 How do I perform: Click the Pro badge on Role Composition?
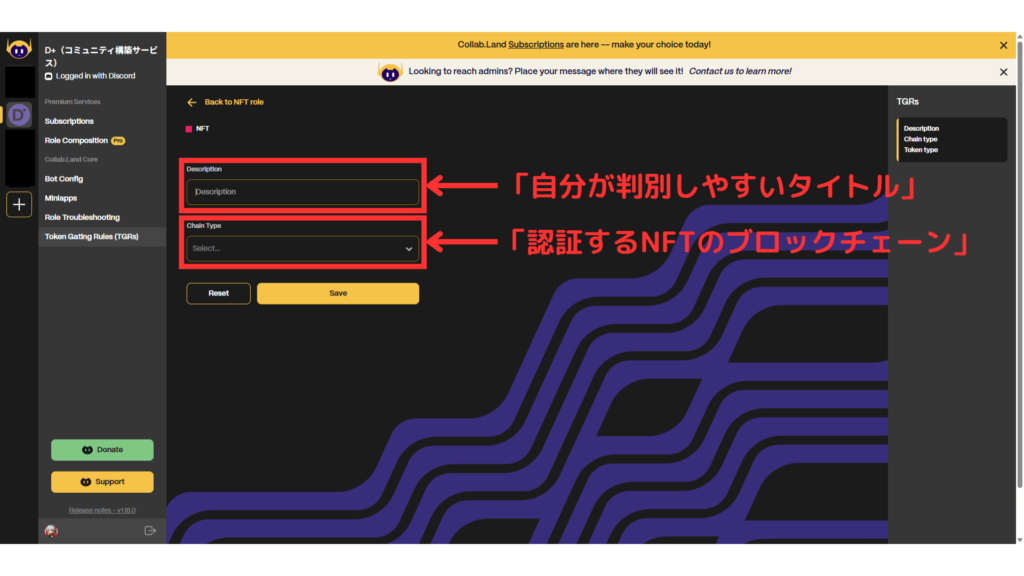pyautogui.click(x=118, y=140)
